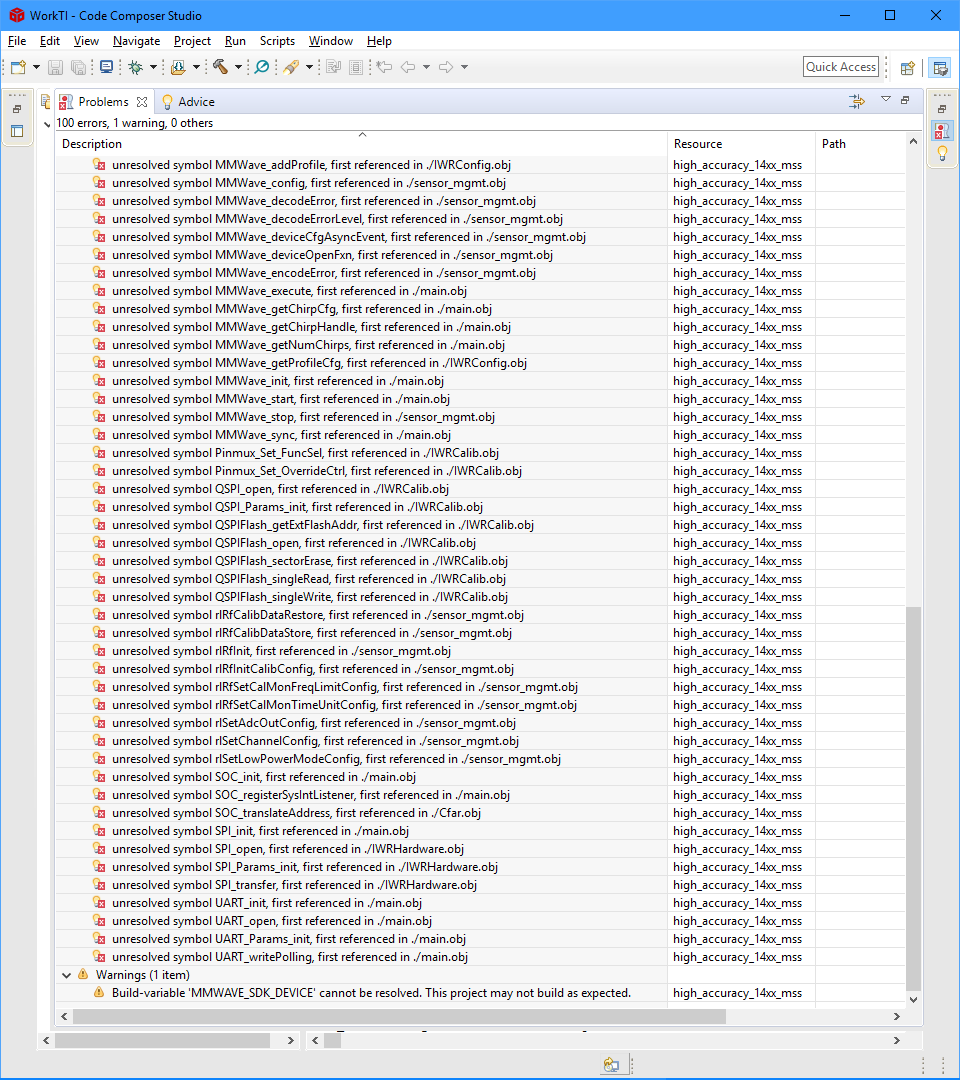Click the search flashlight toolbar icon

coord(291,67)
